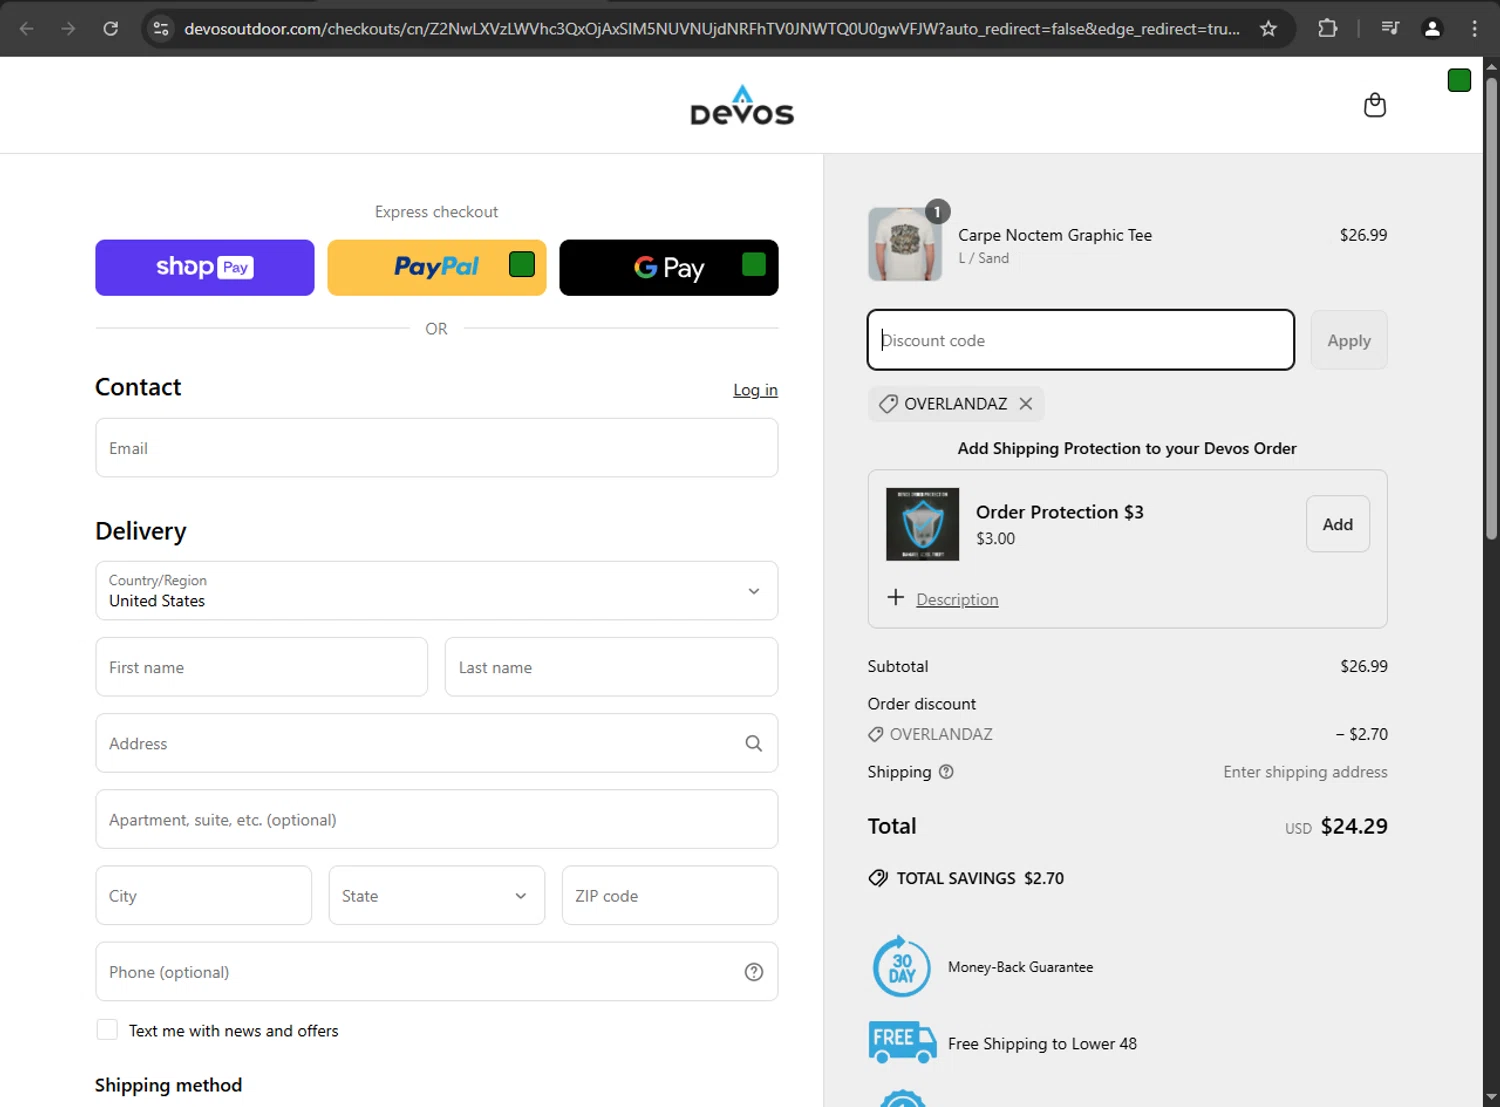Focus the Address input field
Viewport: 1500px width, 1107px height.
[x=437, y=743]
